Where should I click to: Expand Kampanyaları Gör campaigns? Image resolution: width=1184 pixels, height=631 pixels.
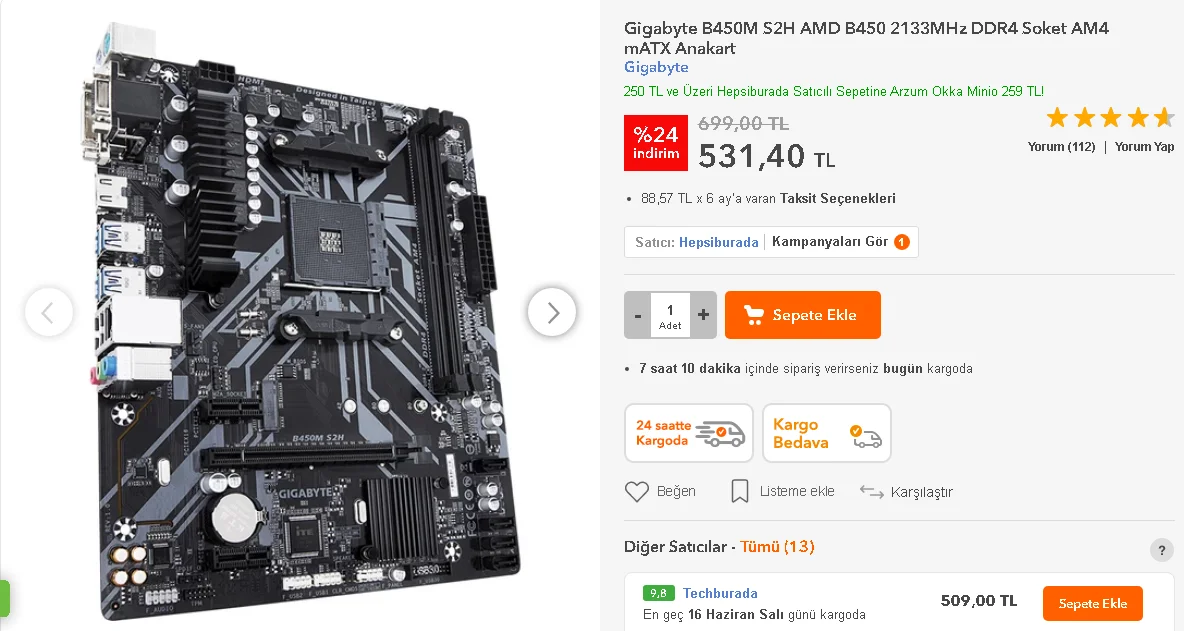click(x=840, y=242)
